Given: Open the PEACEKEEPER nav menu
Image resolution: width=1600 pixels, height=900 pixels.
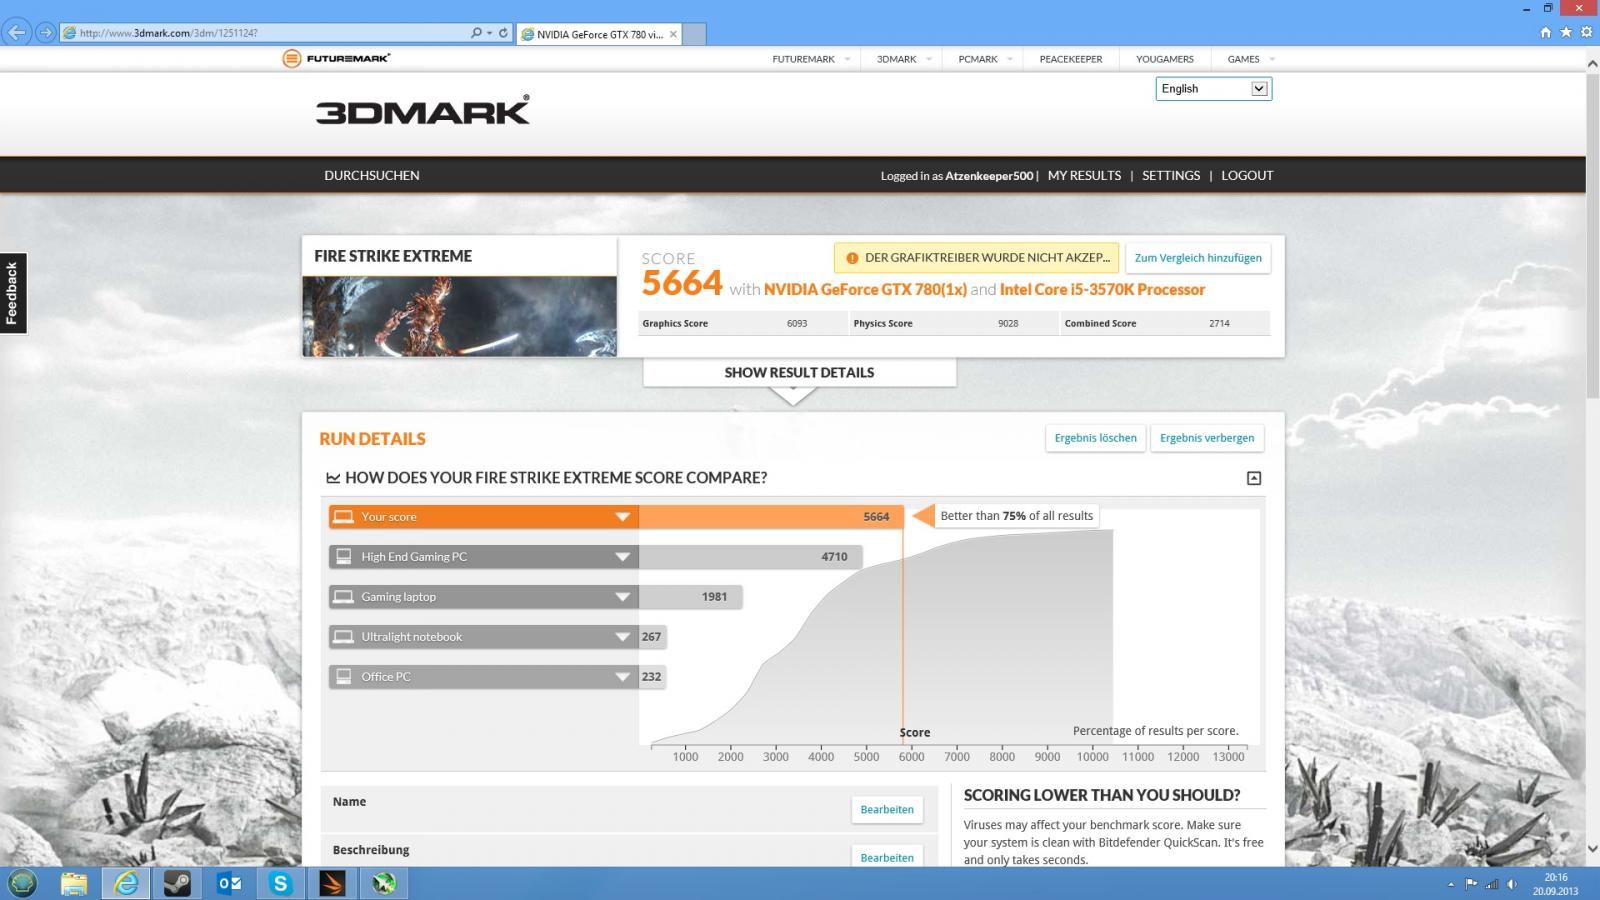Looking at the screenshot, I should (x=1071, y=59).
